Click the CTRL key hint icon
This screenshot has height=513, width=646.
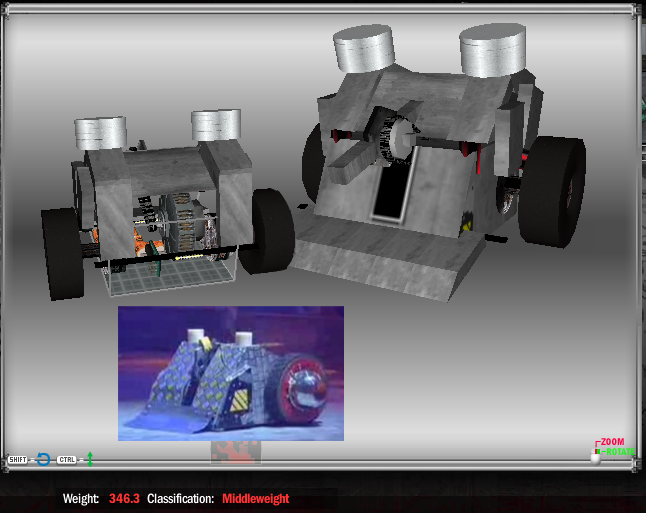[67, 459]
